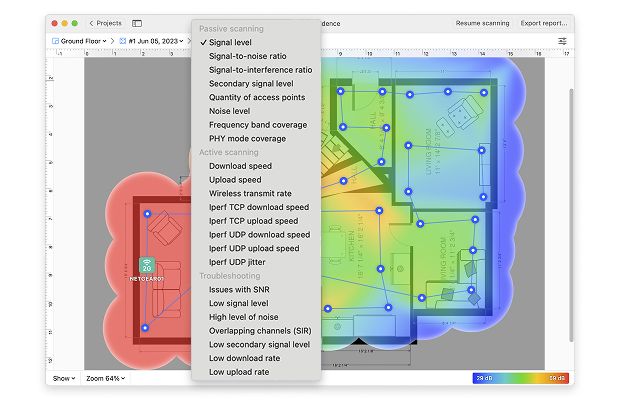Choose Download speed heatmap
Viewport: 620px width, 400px height.
[240, 166]
